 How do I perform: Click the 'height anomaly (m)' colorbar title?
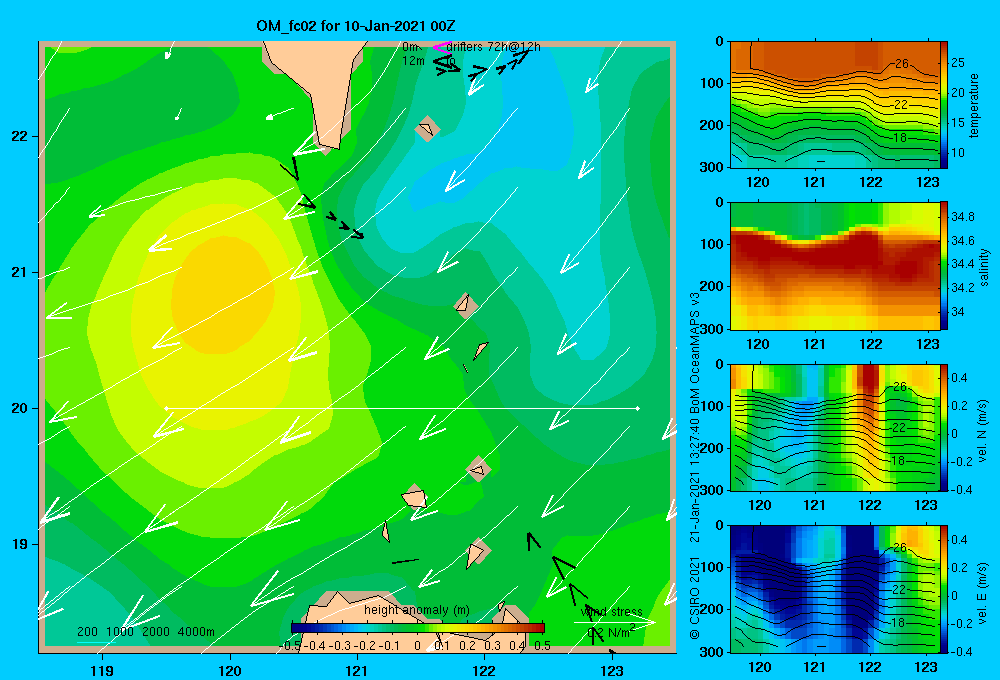[x=417, y=610]
